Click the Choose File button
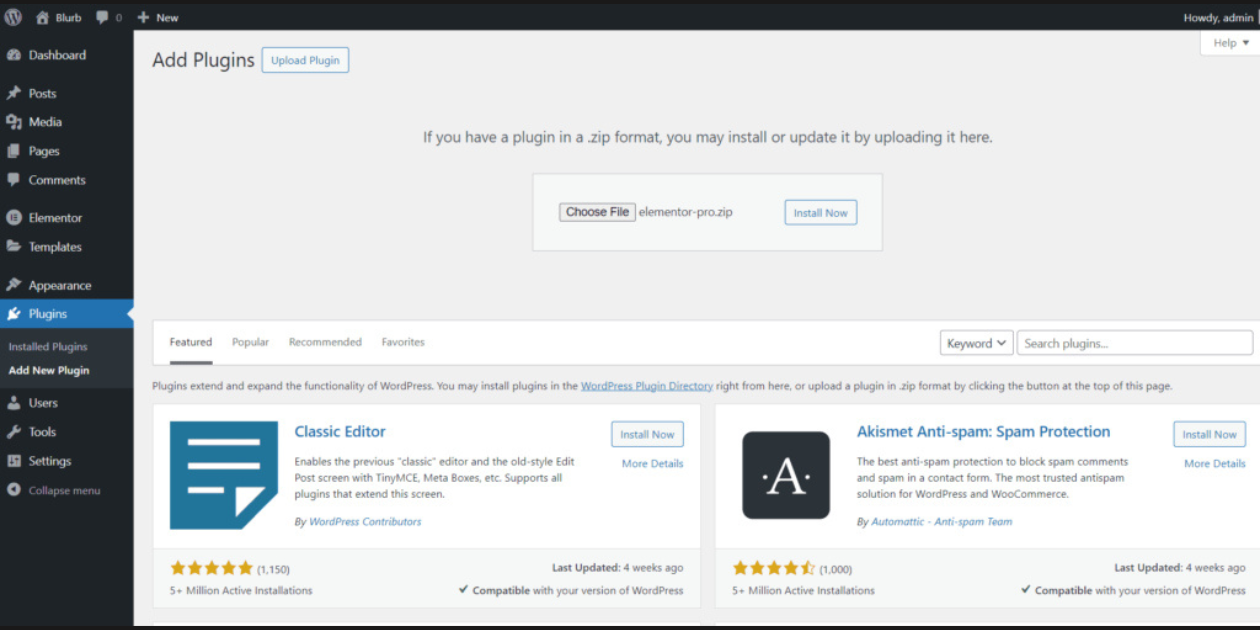Image resolution: width=1260 pixels, height=630 pixels. coord(597,212)
